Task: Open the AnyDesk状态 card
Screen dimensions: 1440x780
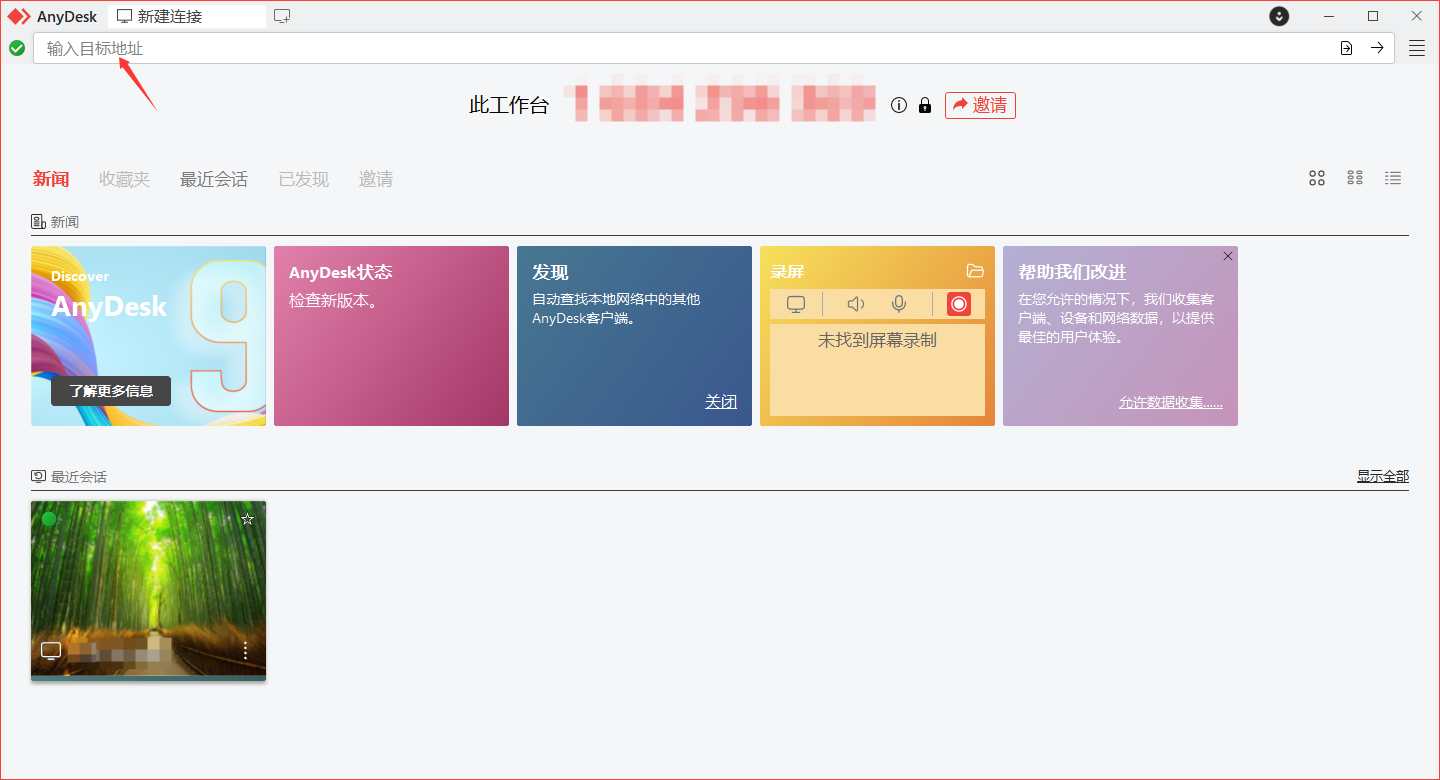Action: 391,336
